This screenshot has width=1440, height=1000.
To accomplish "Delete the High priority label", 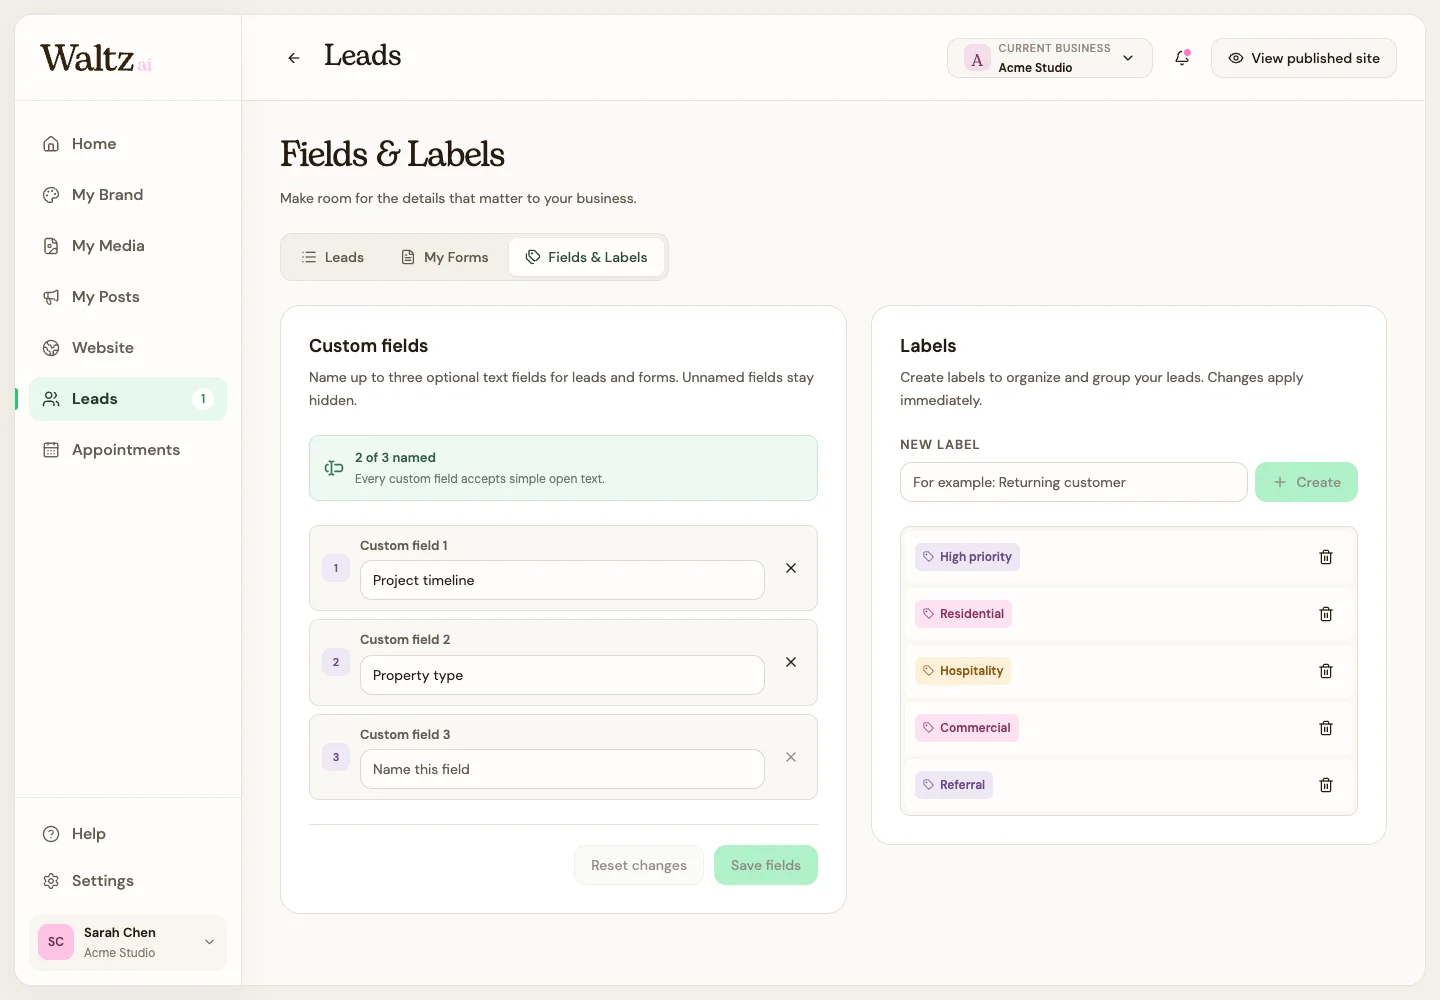I will [x=1326, y=557].
